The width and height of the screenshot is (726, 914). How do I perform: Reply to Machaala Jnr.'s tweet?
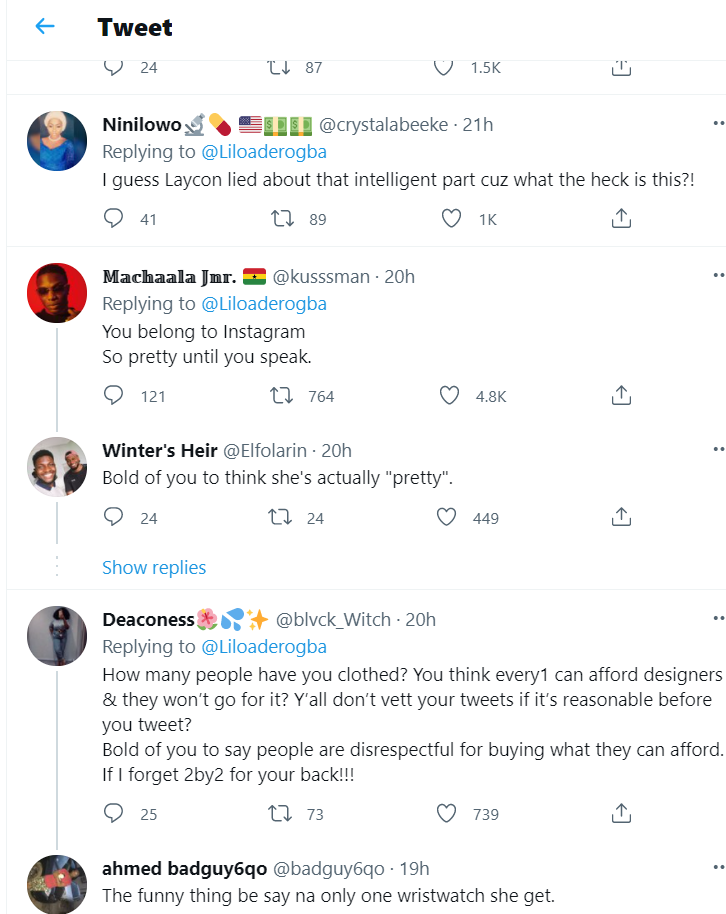114,396
